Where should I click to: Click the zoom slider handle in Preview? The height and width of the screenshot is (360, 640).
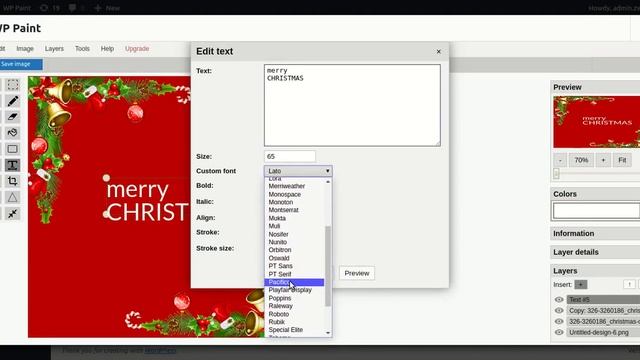(x=556, y=174)
